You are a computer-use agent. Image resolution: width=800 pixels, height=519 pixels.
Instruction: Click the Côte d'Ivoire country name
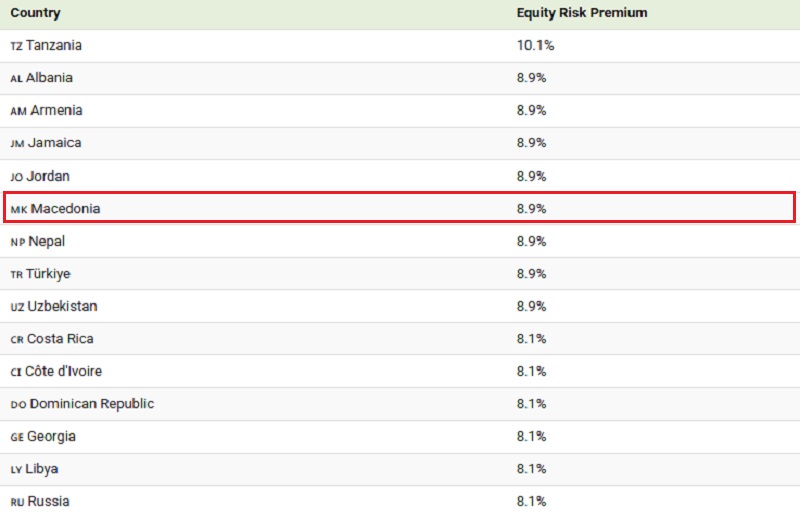63,371
